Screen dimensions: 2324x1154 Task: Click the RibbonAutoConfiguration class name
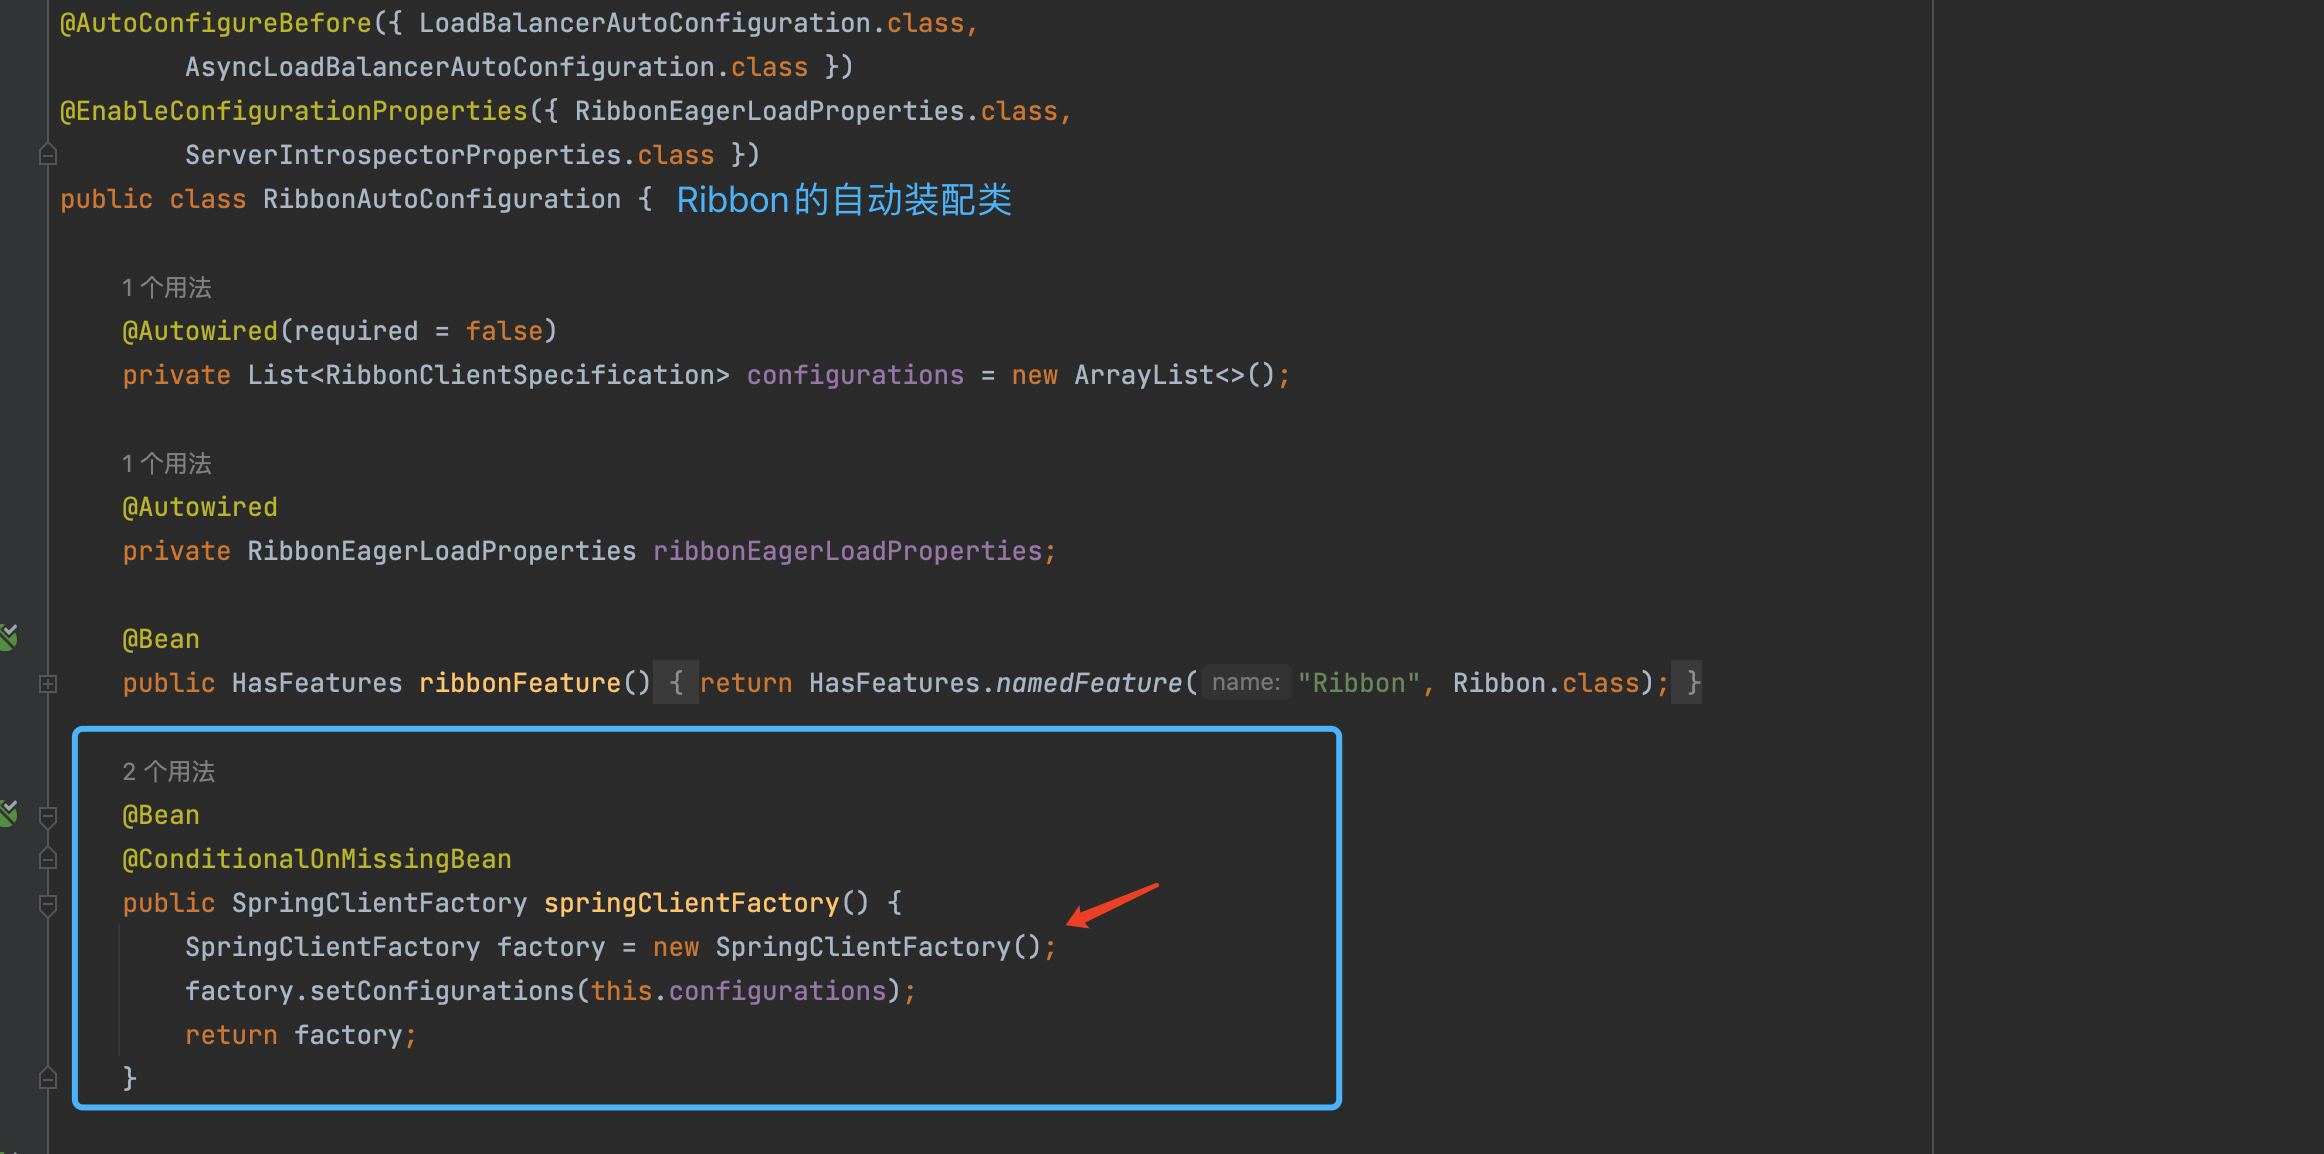pyautogui.click(x=442, y=199)
